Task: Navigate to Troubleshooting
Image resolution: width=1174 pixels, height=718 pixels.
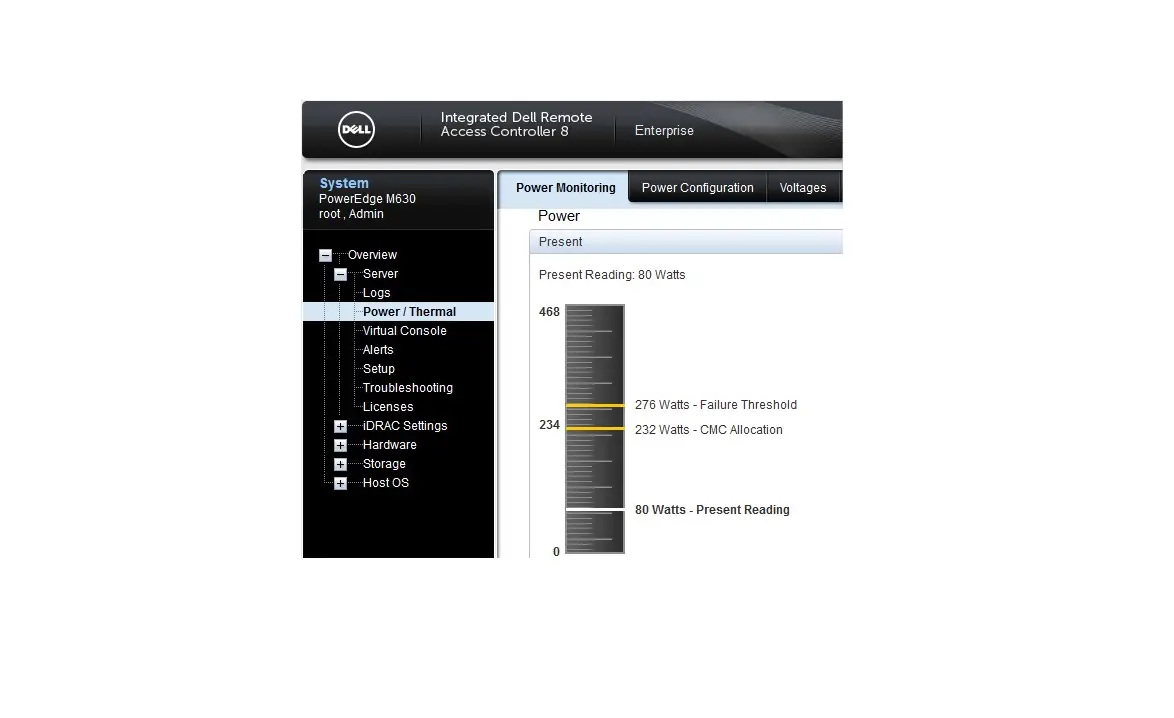Action: pos(406,387)
